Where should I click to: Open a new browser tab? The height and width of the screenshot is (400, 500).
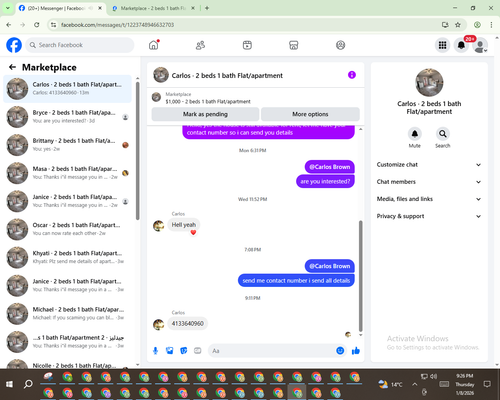pyautogui.click(x=207, y=8)
